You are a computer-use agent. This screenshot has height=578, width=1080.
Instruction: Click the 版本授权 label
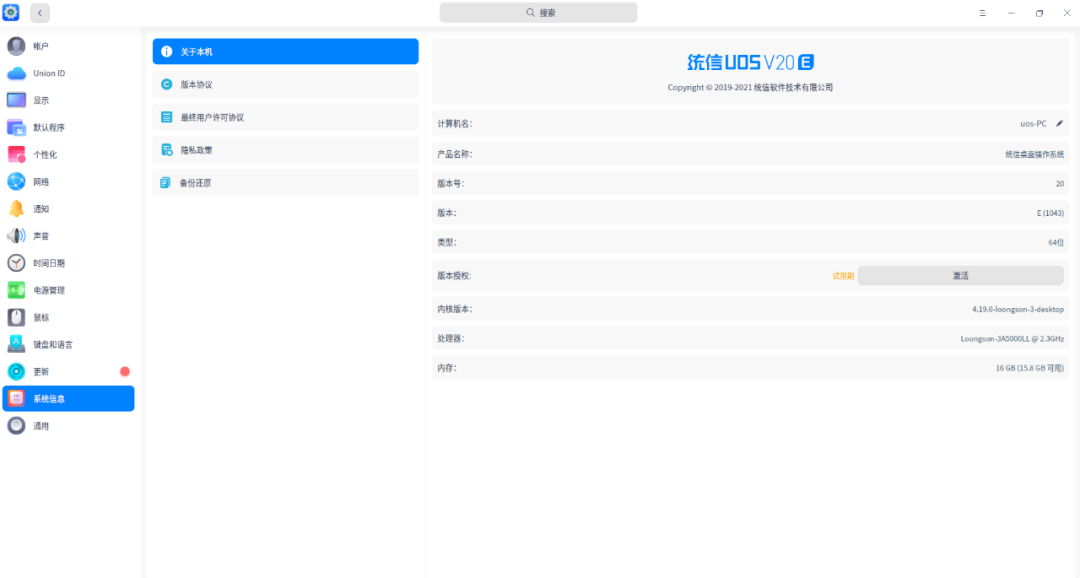455,276
